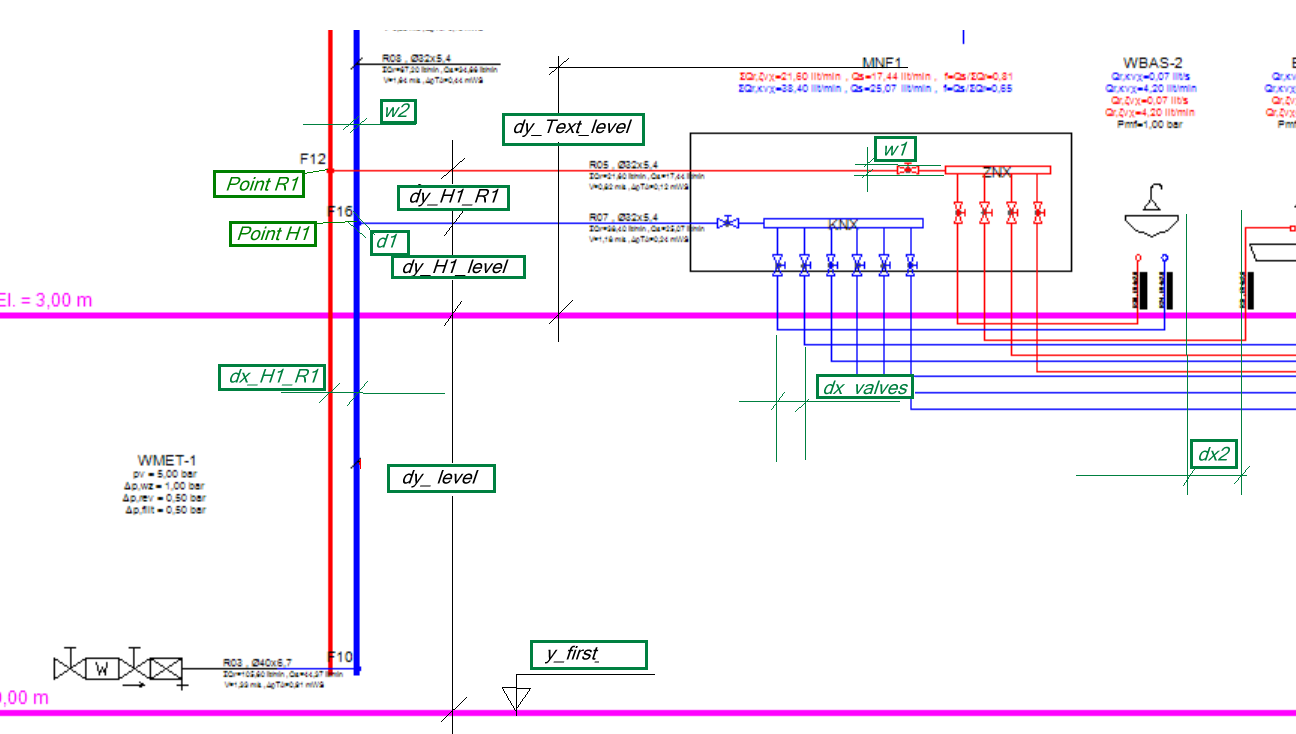Viewport: 1296px width, 734px height.
Task: Select pipe label R03 Ø40x6,7
Action: (256, 663)
